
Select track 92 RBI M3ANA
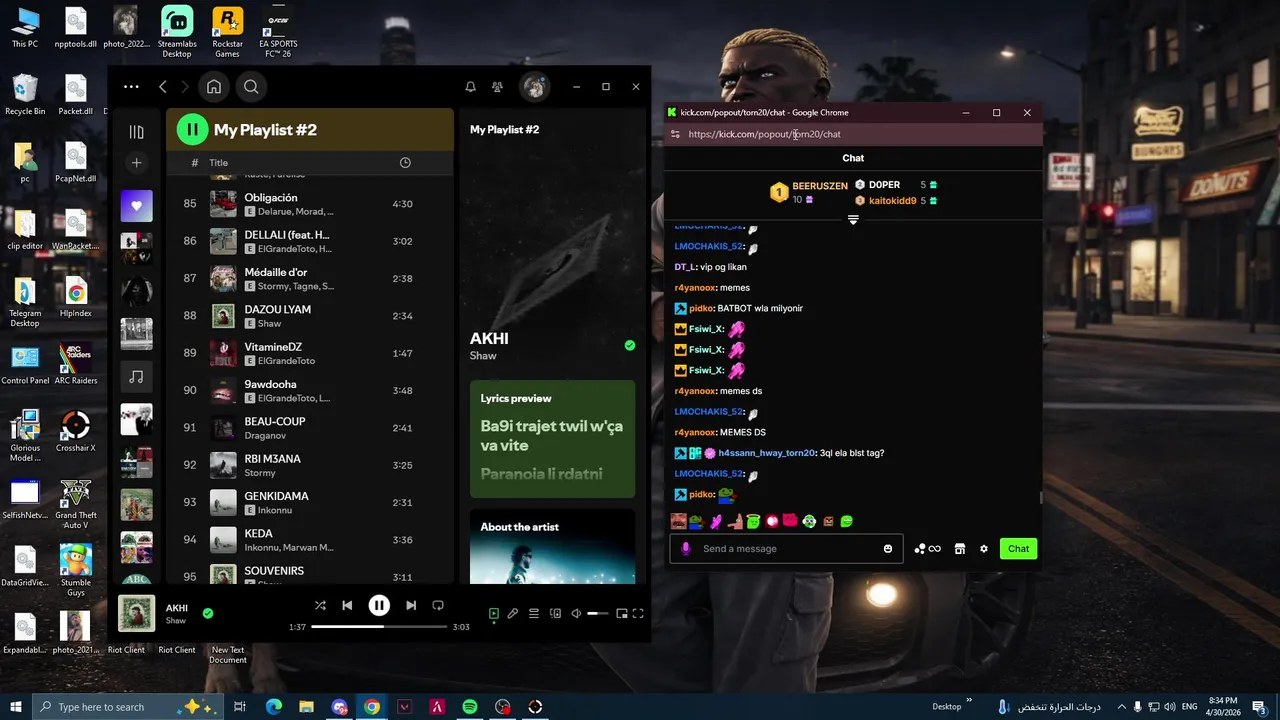[x=309, y=465]
